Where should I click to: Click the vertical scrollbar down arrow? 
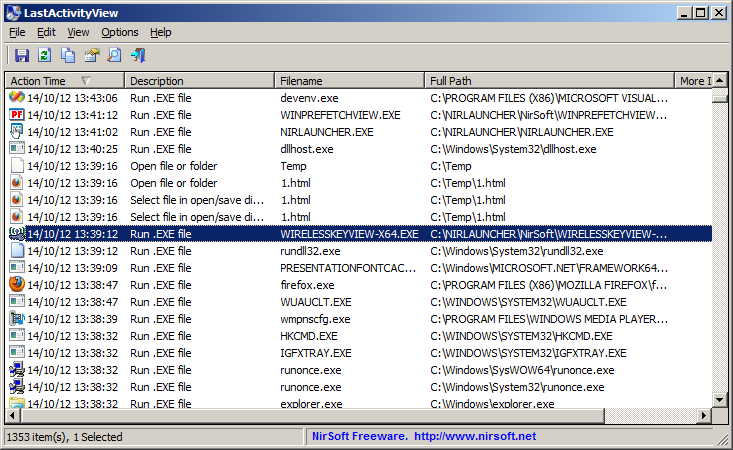point(719,400)
